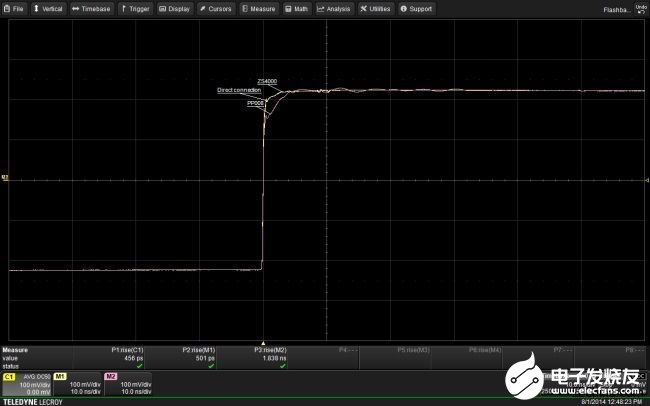This screenshot has width=650, height=406.
Task: Open the Math menu
Action: (x=297, y=9)
